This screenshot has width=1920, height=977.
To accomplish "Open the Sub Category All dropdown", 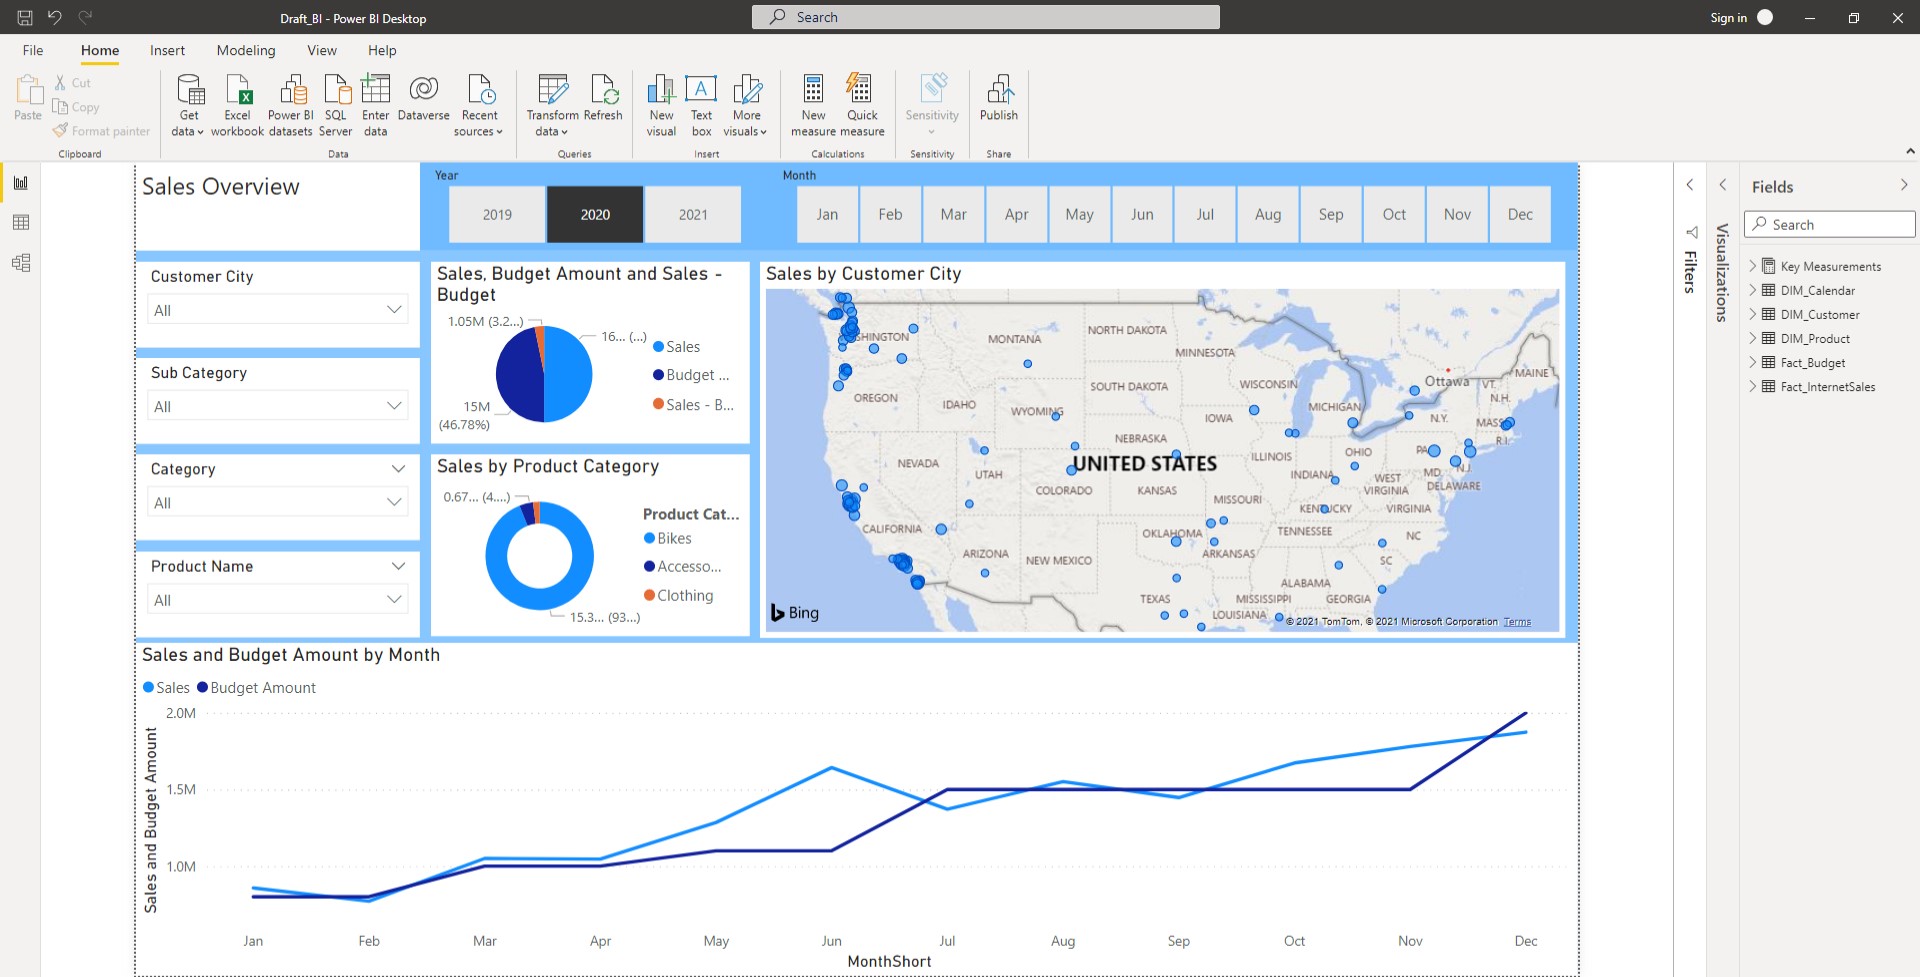I will pyautogui.click(x=278, y=406).
